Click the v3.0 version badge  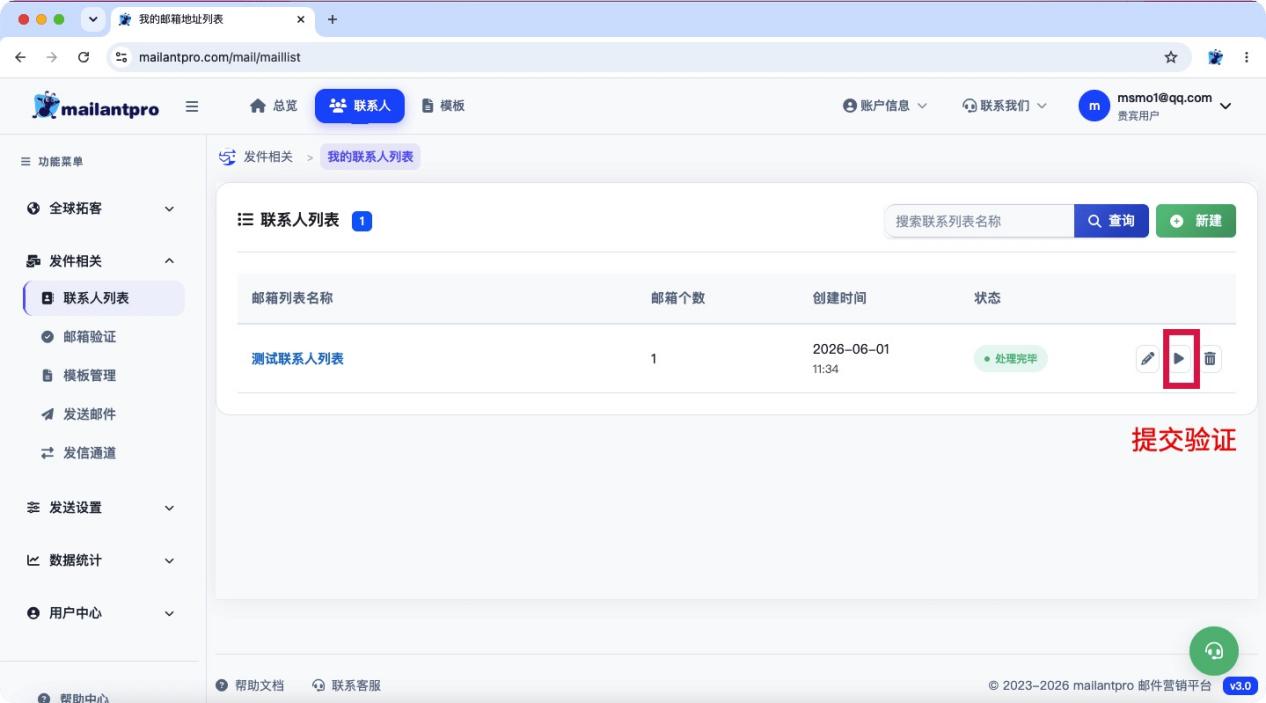click(x=1240, y=686)
